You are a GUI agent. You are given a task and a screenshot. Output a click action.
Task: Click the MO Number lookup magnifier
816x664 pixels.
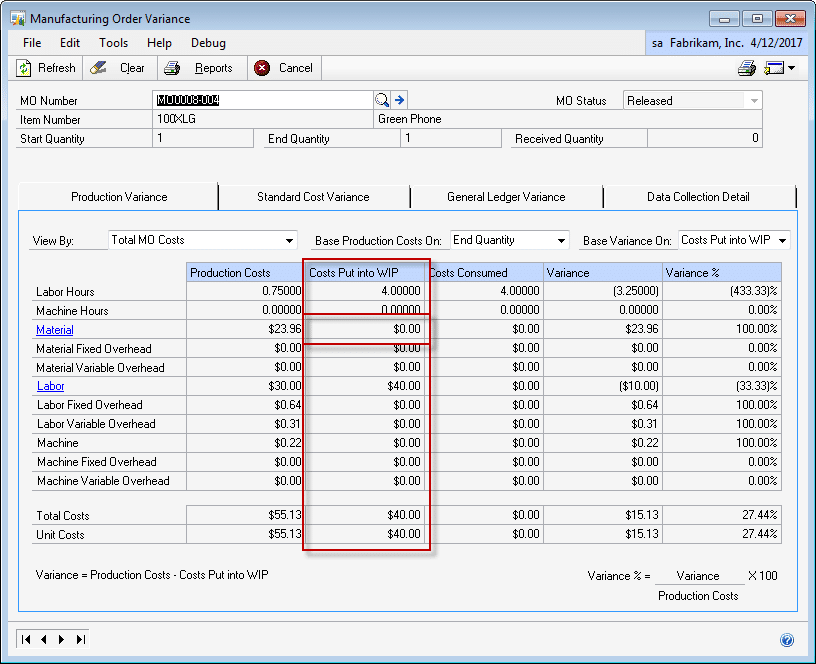[381, 100]
